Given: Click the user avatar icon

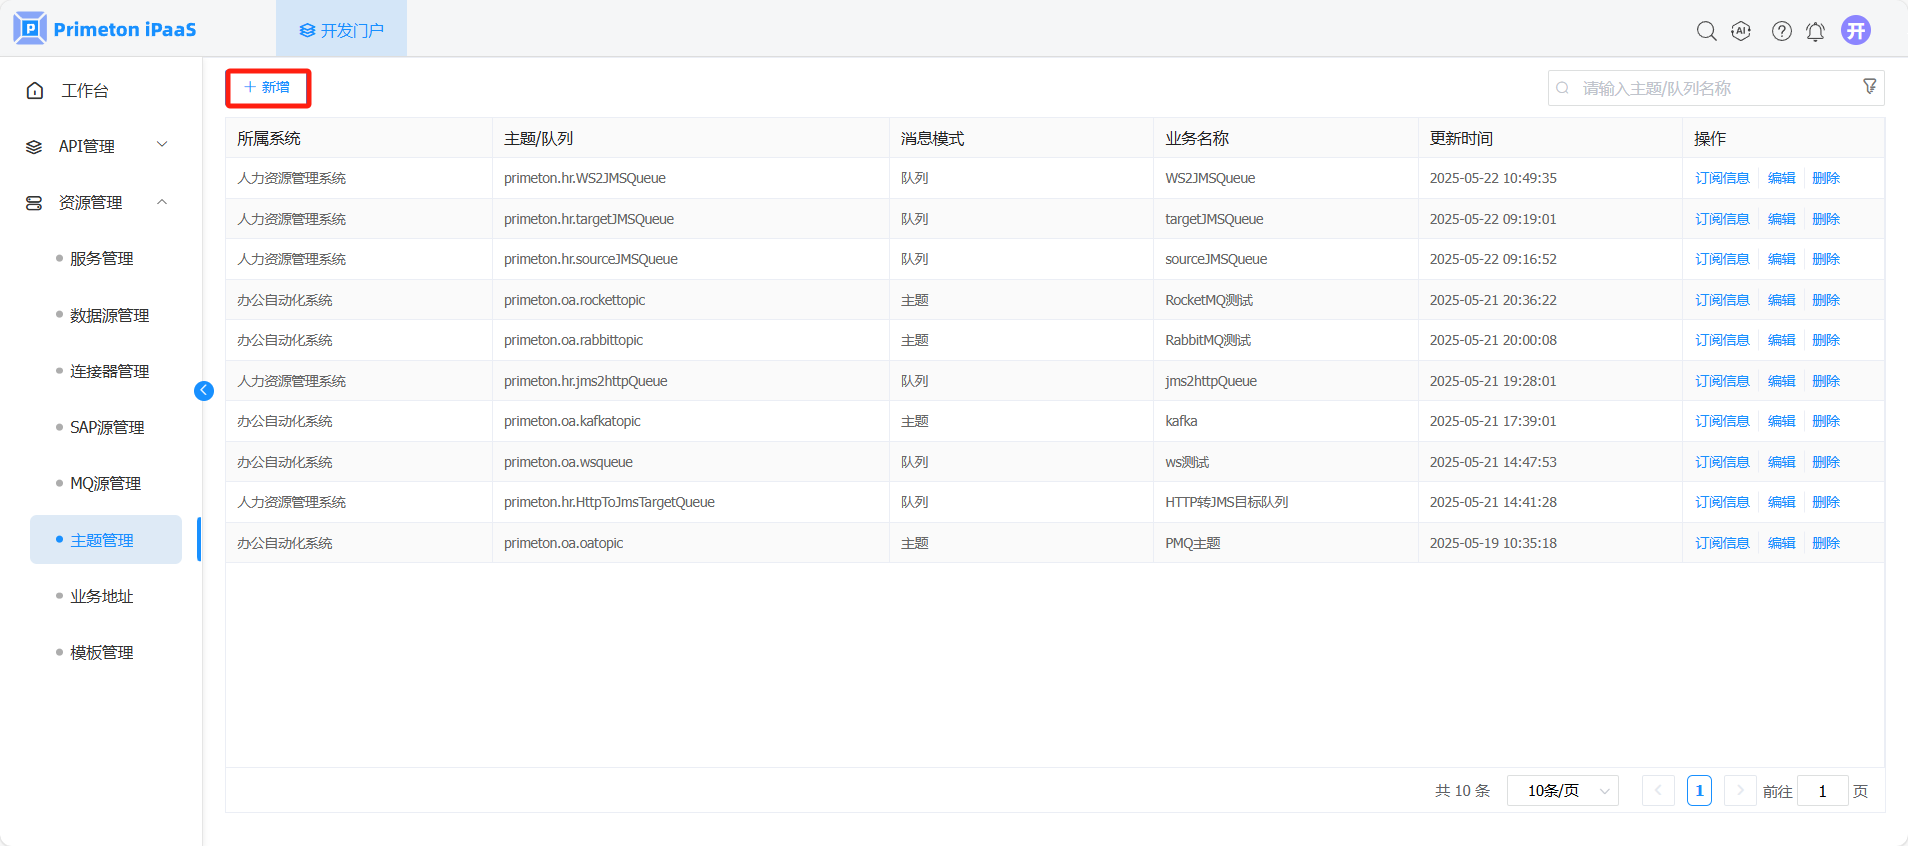Looking at the screenshot, I should coord(1856,30).
